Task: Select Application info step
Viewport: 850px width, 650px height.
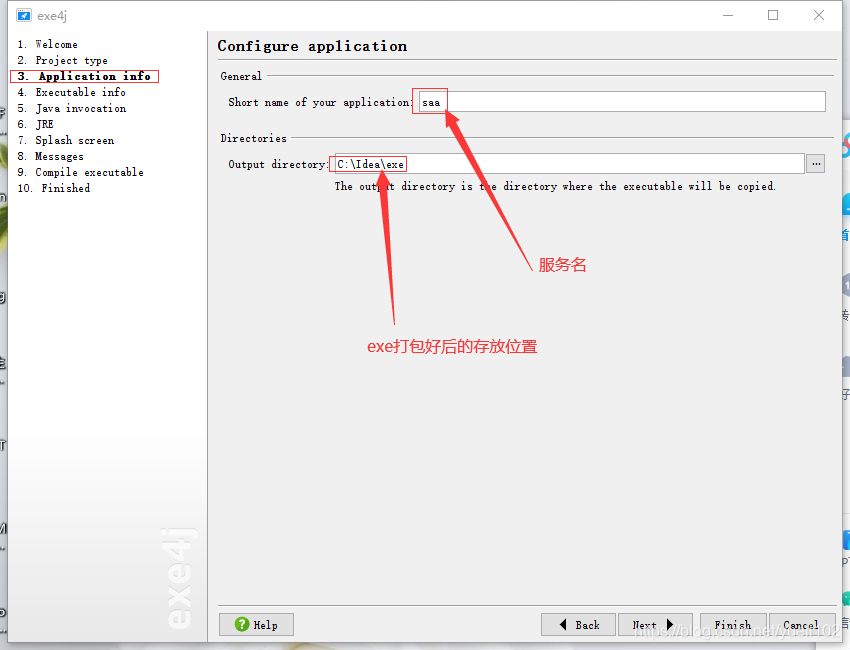Action: [x=84, y=76]
